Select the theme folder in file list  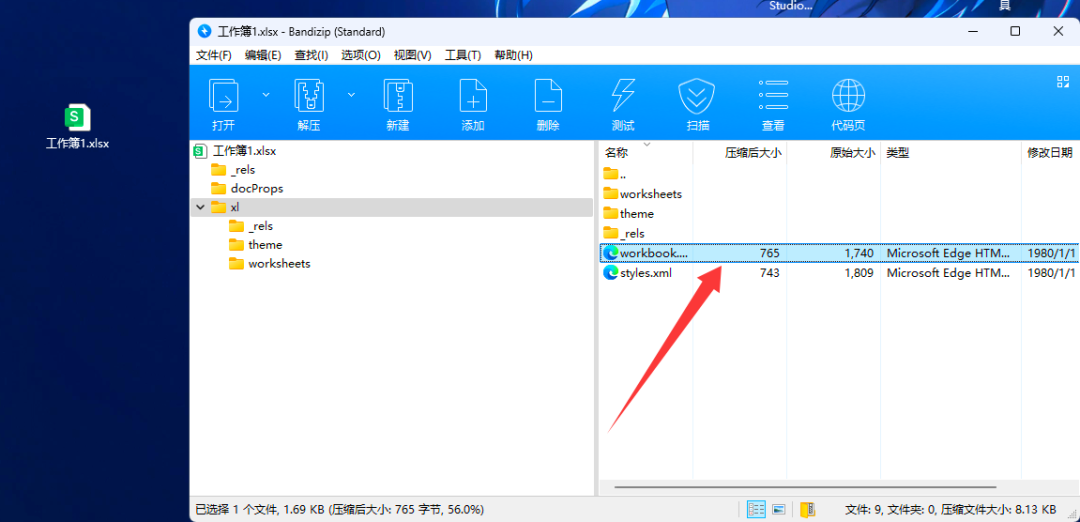[637, 213]
